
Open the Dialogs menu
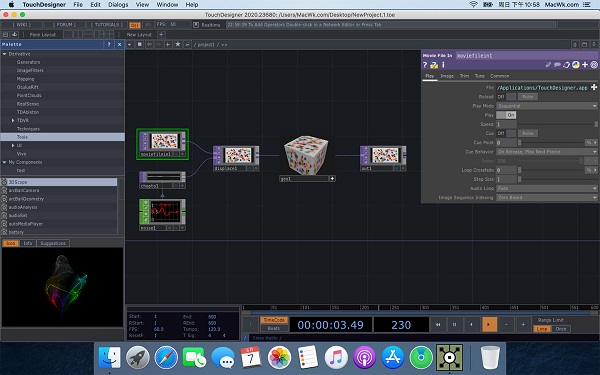coord(118,5)
